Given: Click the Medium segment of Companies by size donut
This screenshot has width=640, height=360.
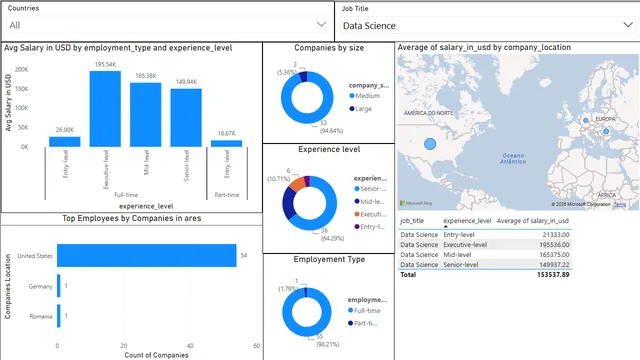Looking at the screenshot, I should tap(307, 118).
